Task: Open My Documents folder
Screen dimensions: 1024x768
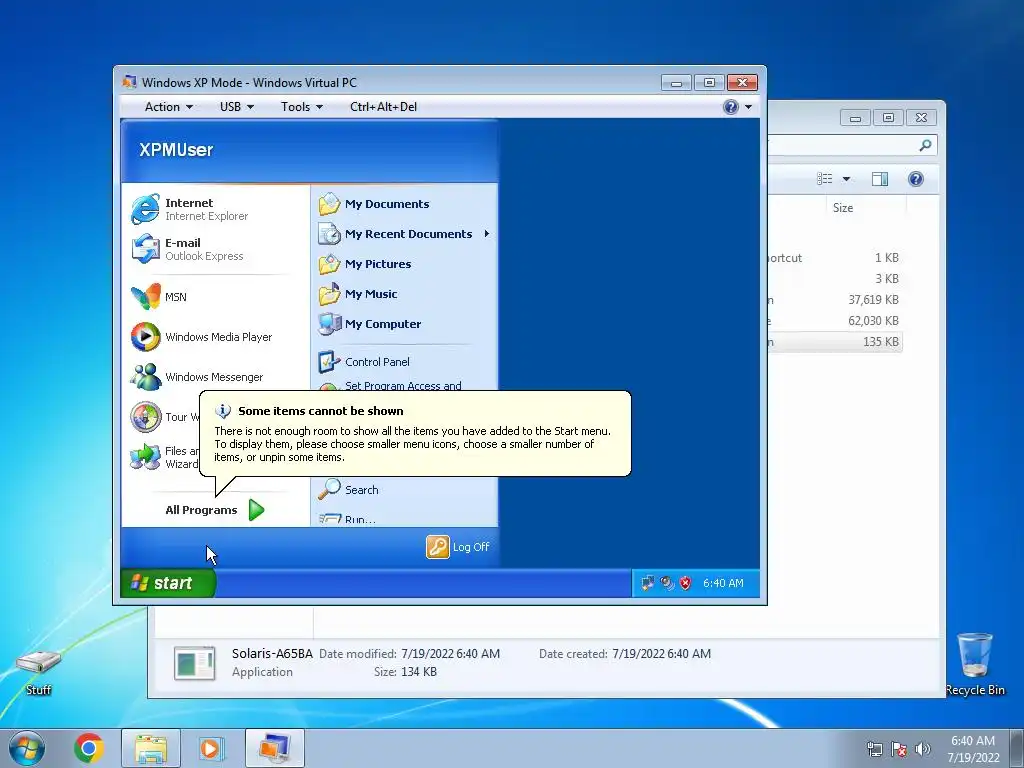Action: pos(374,204)
